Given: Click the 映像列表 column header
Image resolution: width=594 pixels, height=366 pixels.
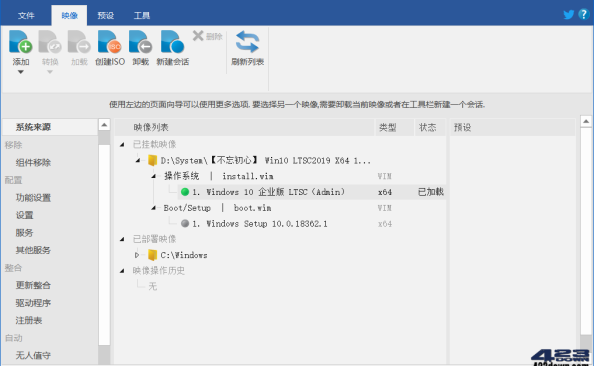Looking at the screenshot, I should pos(244,127).
